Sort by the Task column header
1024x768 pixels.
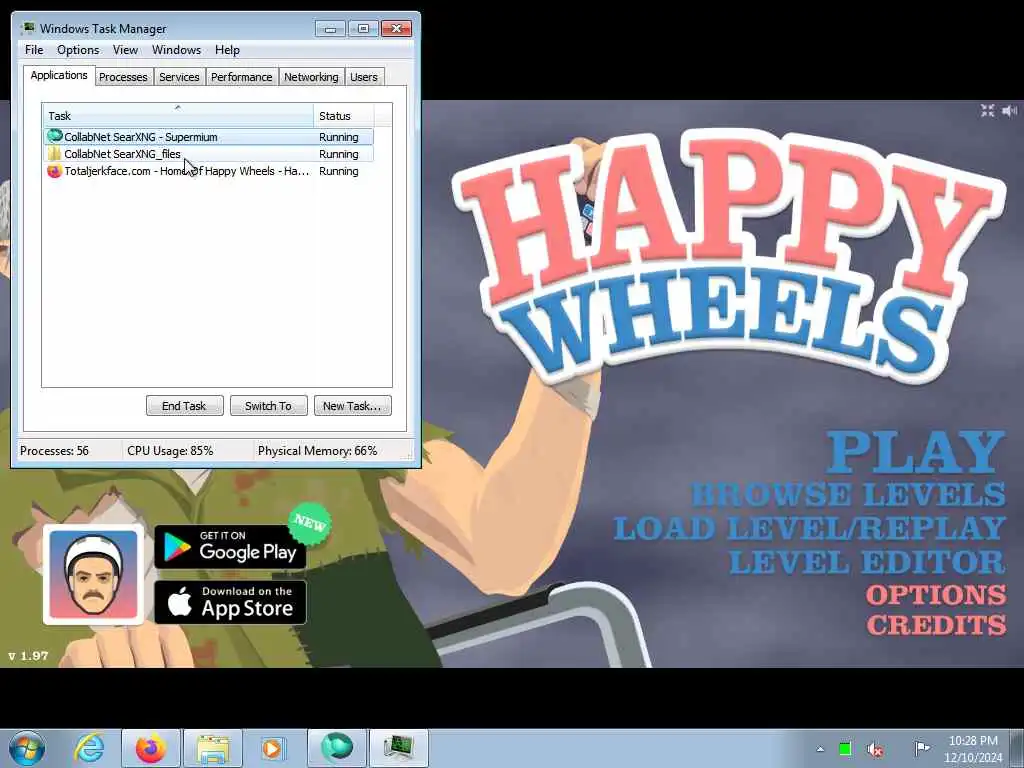point(178,116)
